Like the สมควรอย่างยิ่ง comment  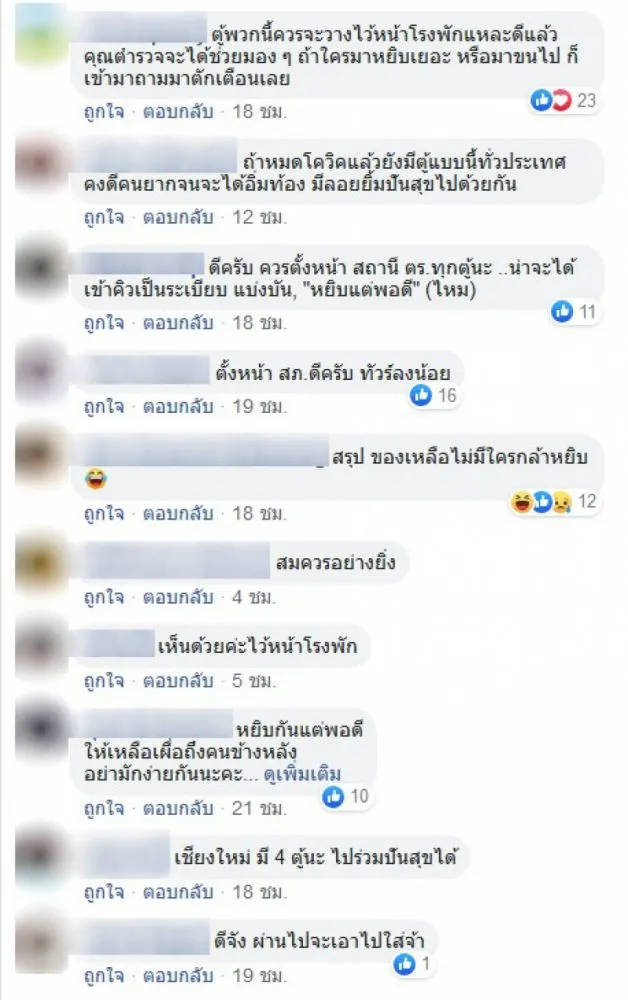pyautogui.click(x=104, y=598)
